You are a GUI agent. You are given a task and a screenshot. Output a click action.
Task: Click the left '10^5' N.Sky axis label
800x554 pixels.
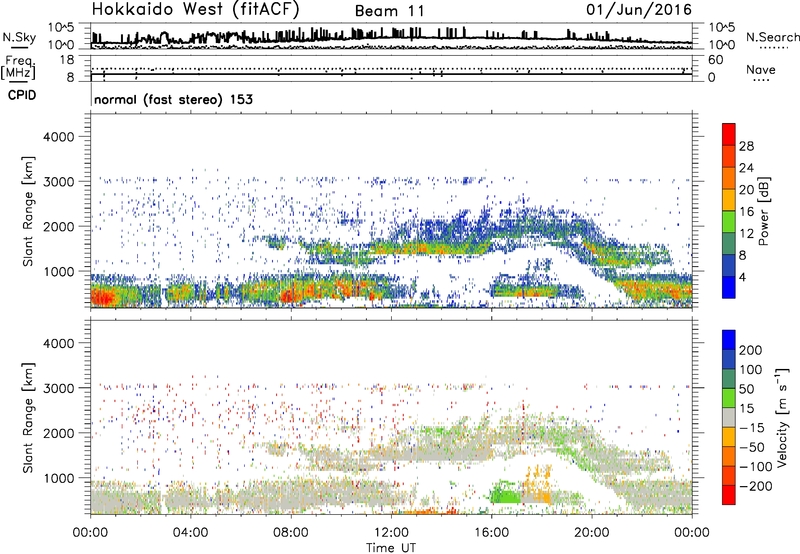pos(61,28)
